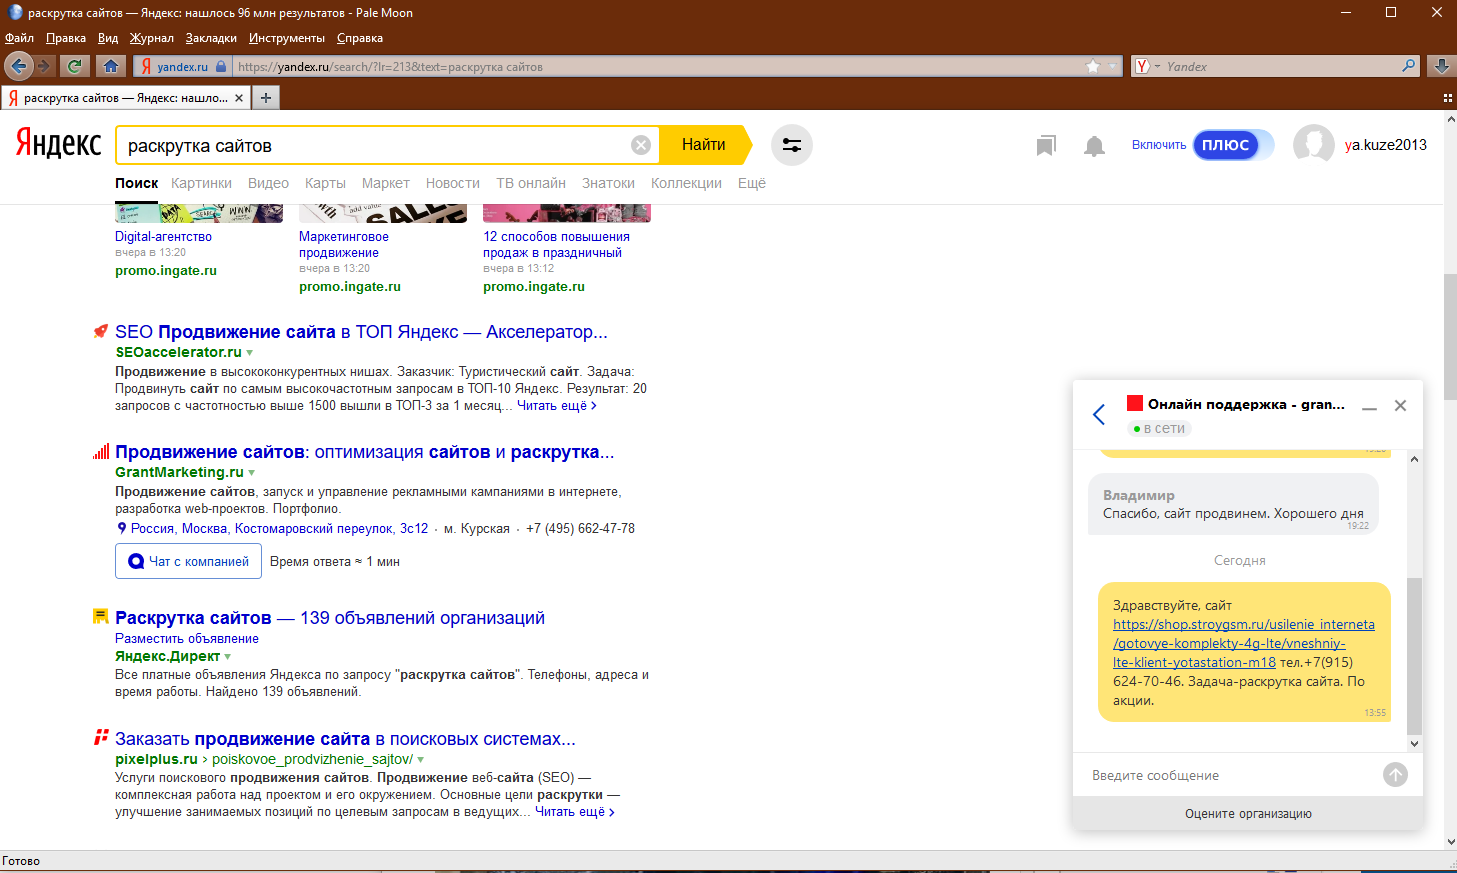Image resolution: width=1457 pixels, height=873 pixels.
Task: Open the search settings sliders icon
Action: click(x=791, y=145)
